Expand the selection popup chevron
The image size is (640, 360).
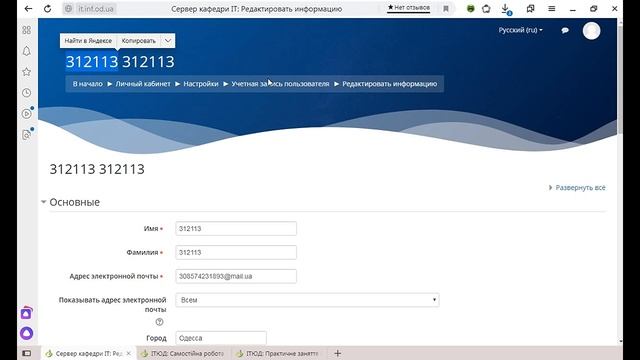click(168, 41)
